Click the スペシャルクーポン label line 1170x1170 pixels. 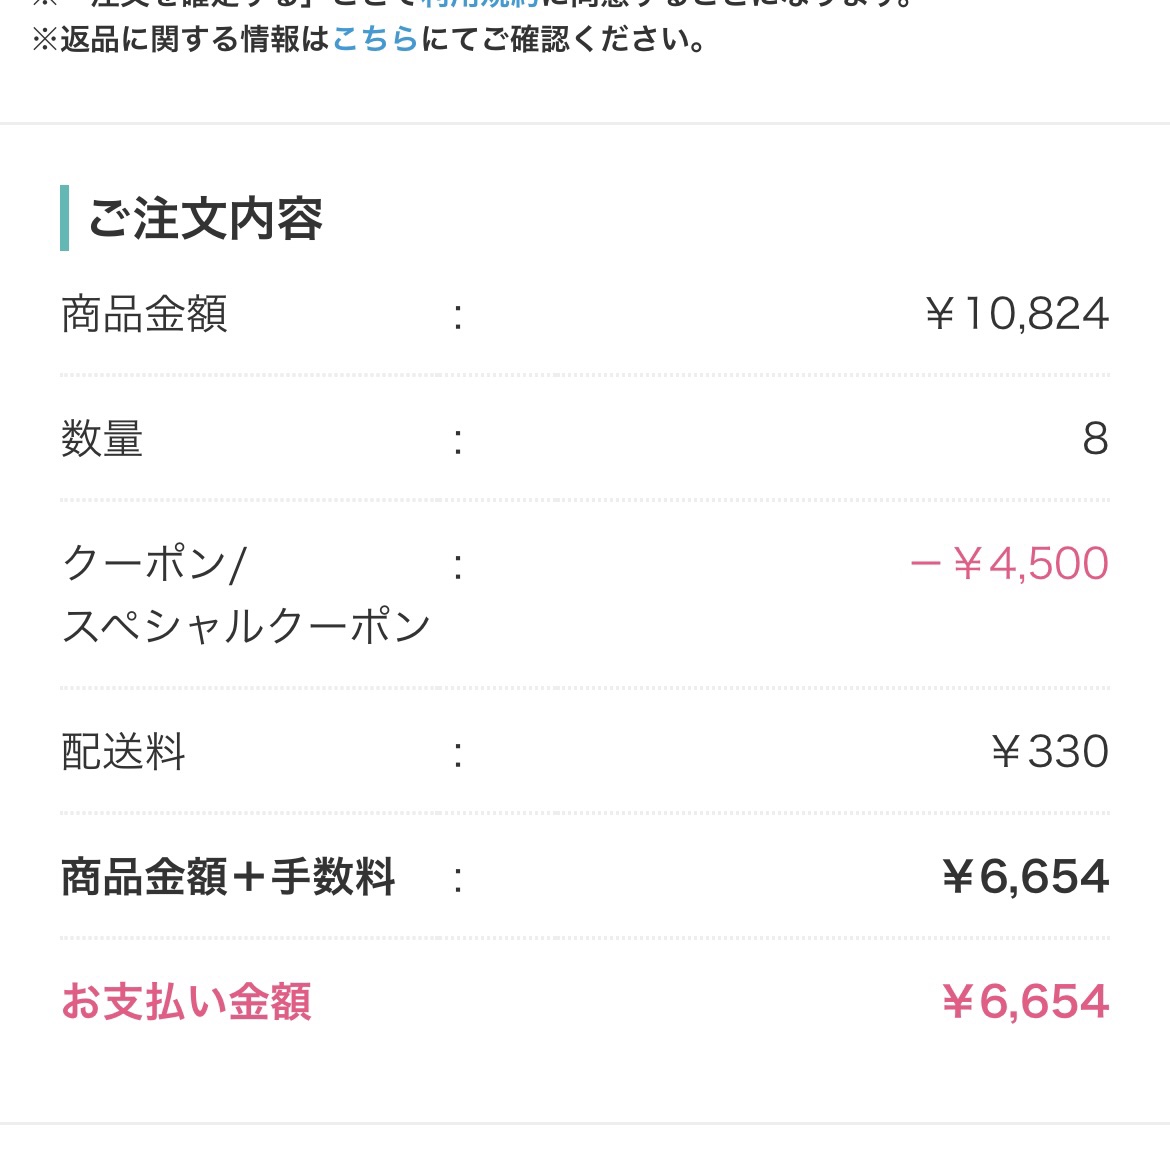tap(246, 627)
